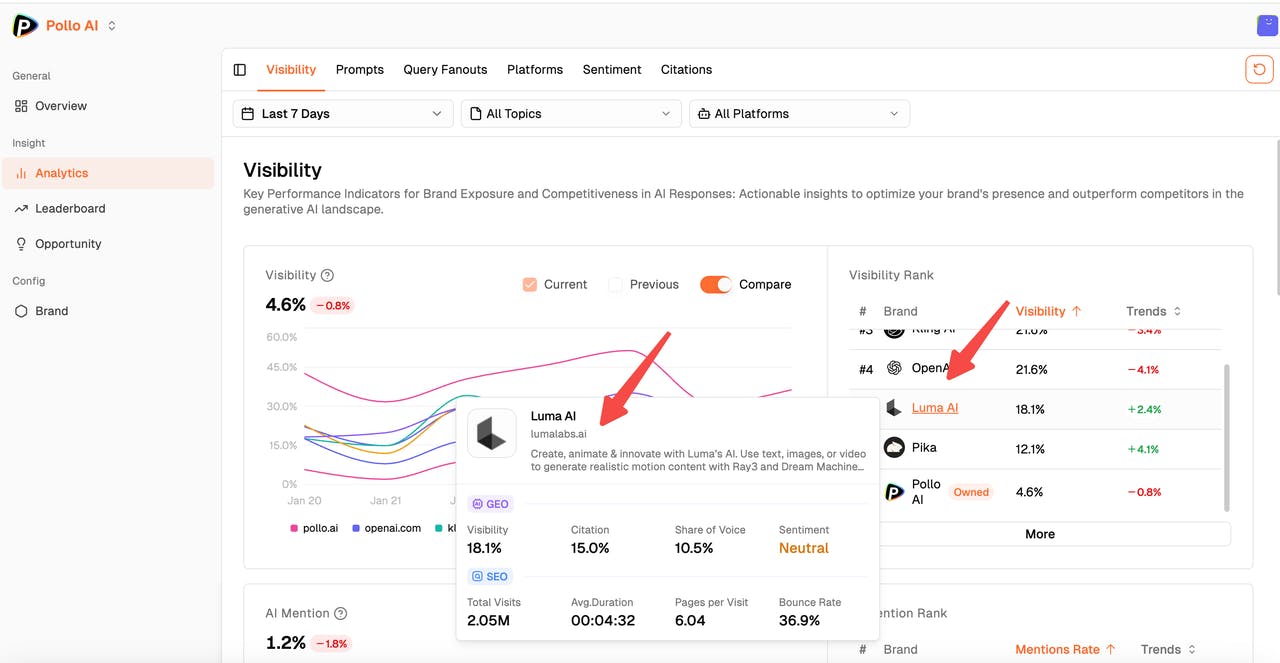
Task: Select Analytics in the sidebar
Action: coord(107,173)
